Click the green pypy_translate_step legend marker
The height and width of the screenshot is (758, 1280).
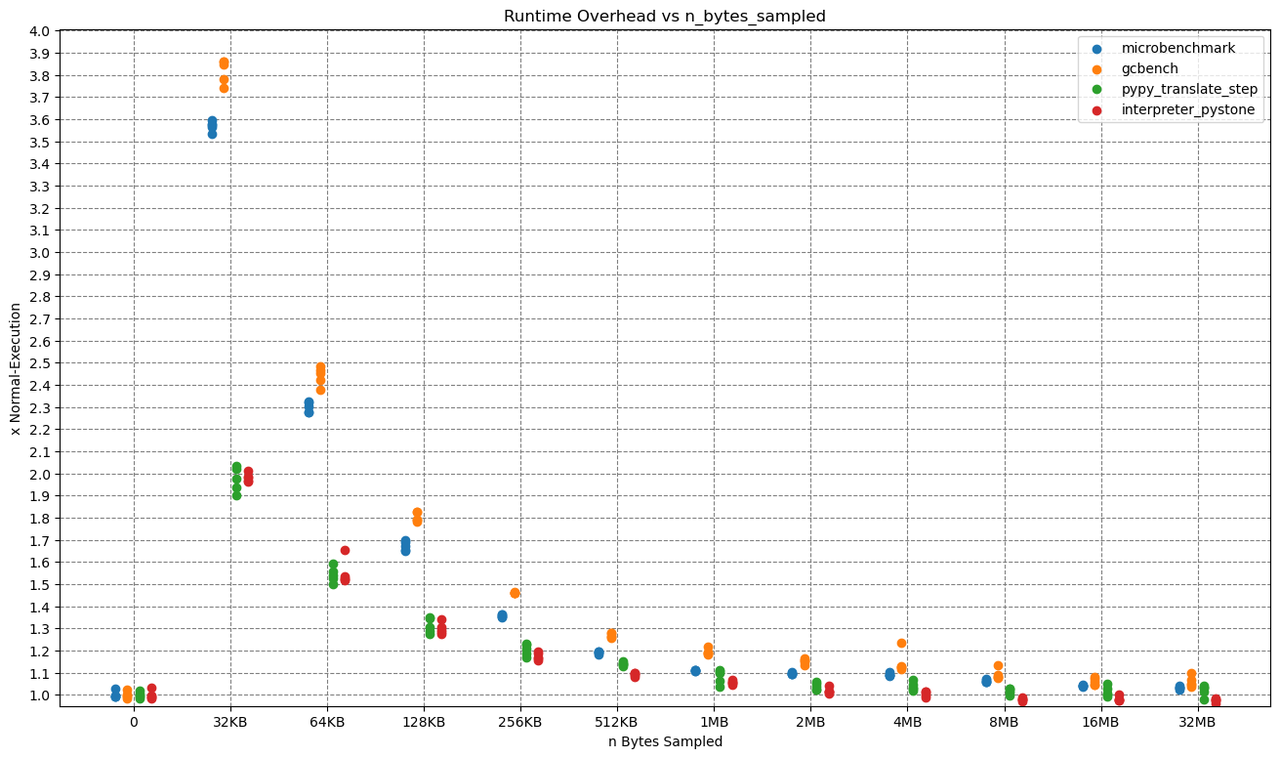1097,89
